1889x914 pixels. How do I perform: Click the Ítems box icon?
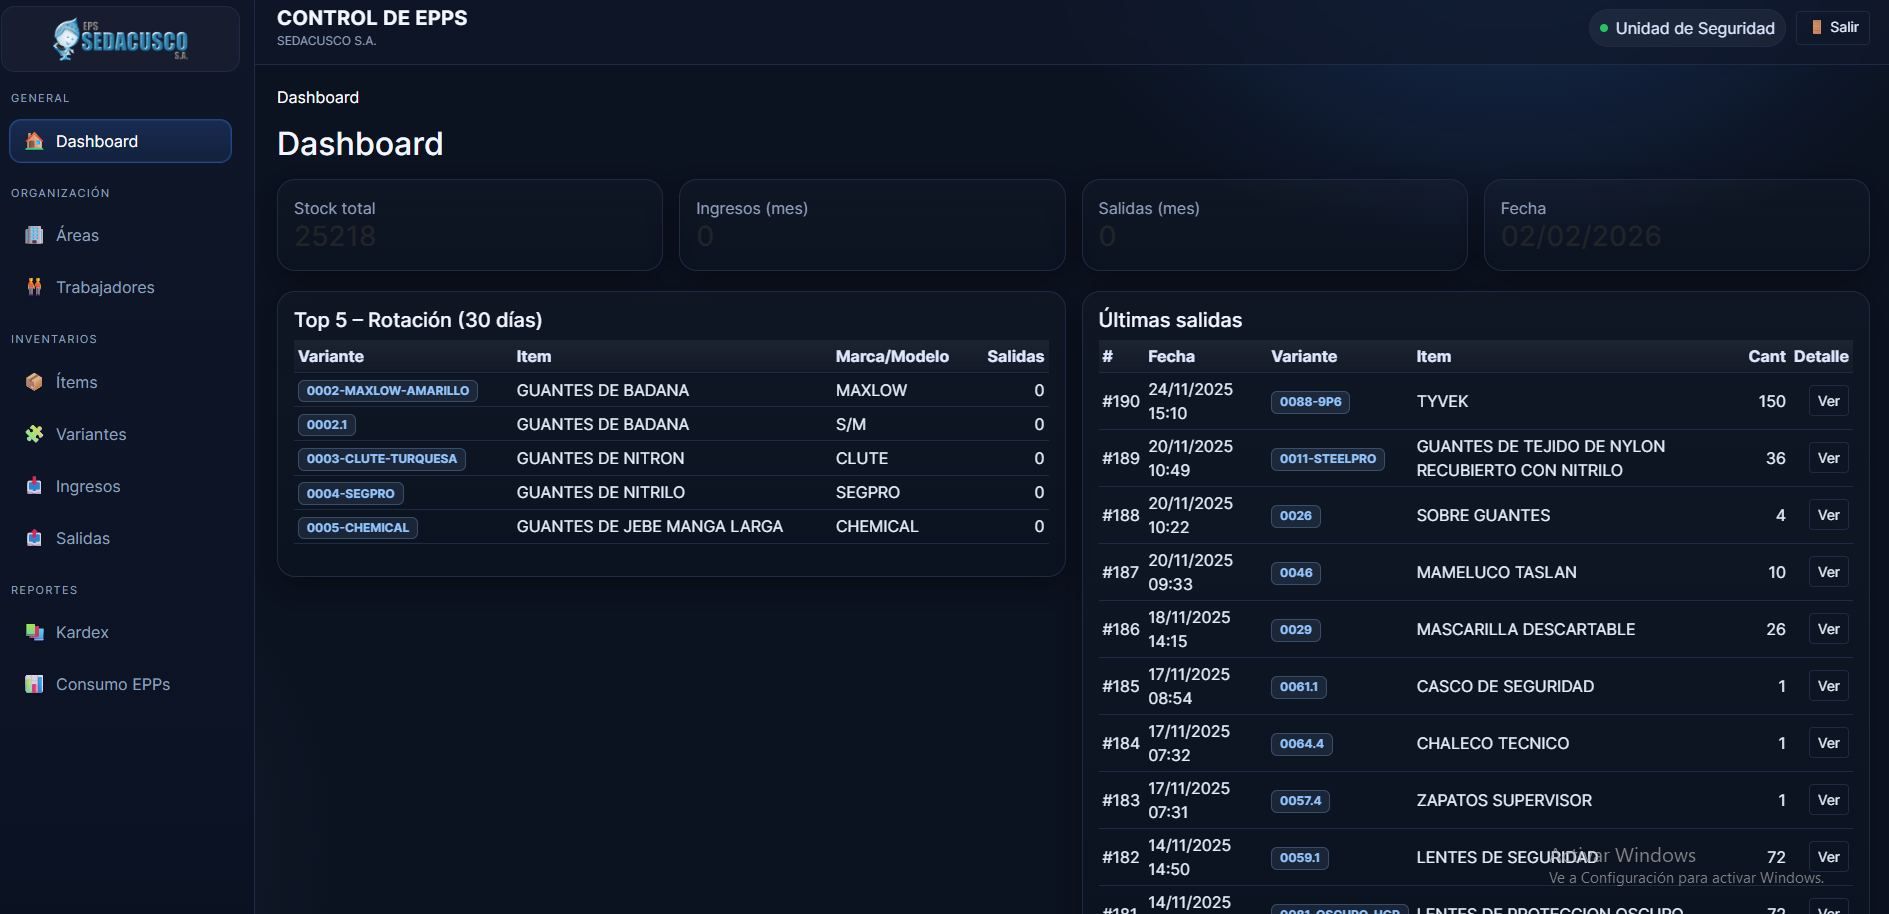coord(34,382)
